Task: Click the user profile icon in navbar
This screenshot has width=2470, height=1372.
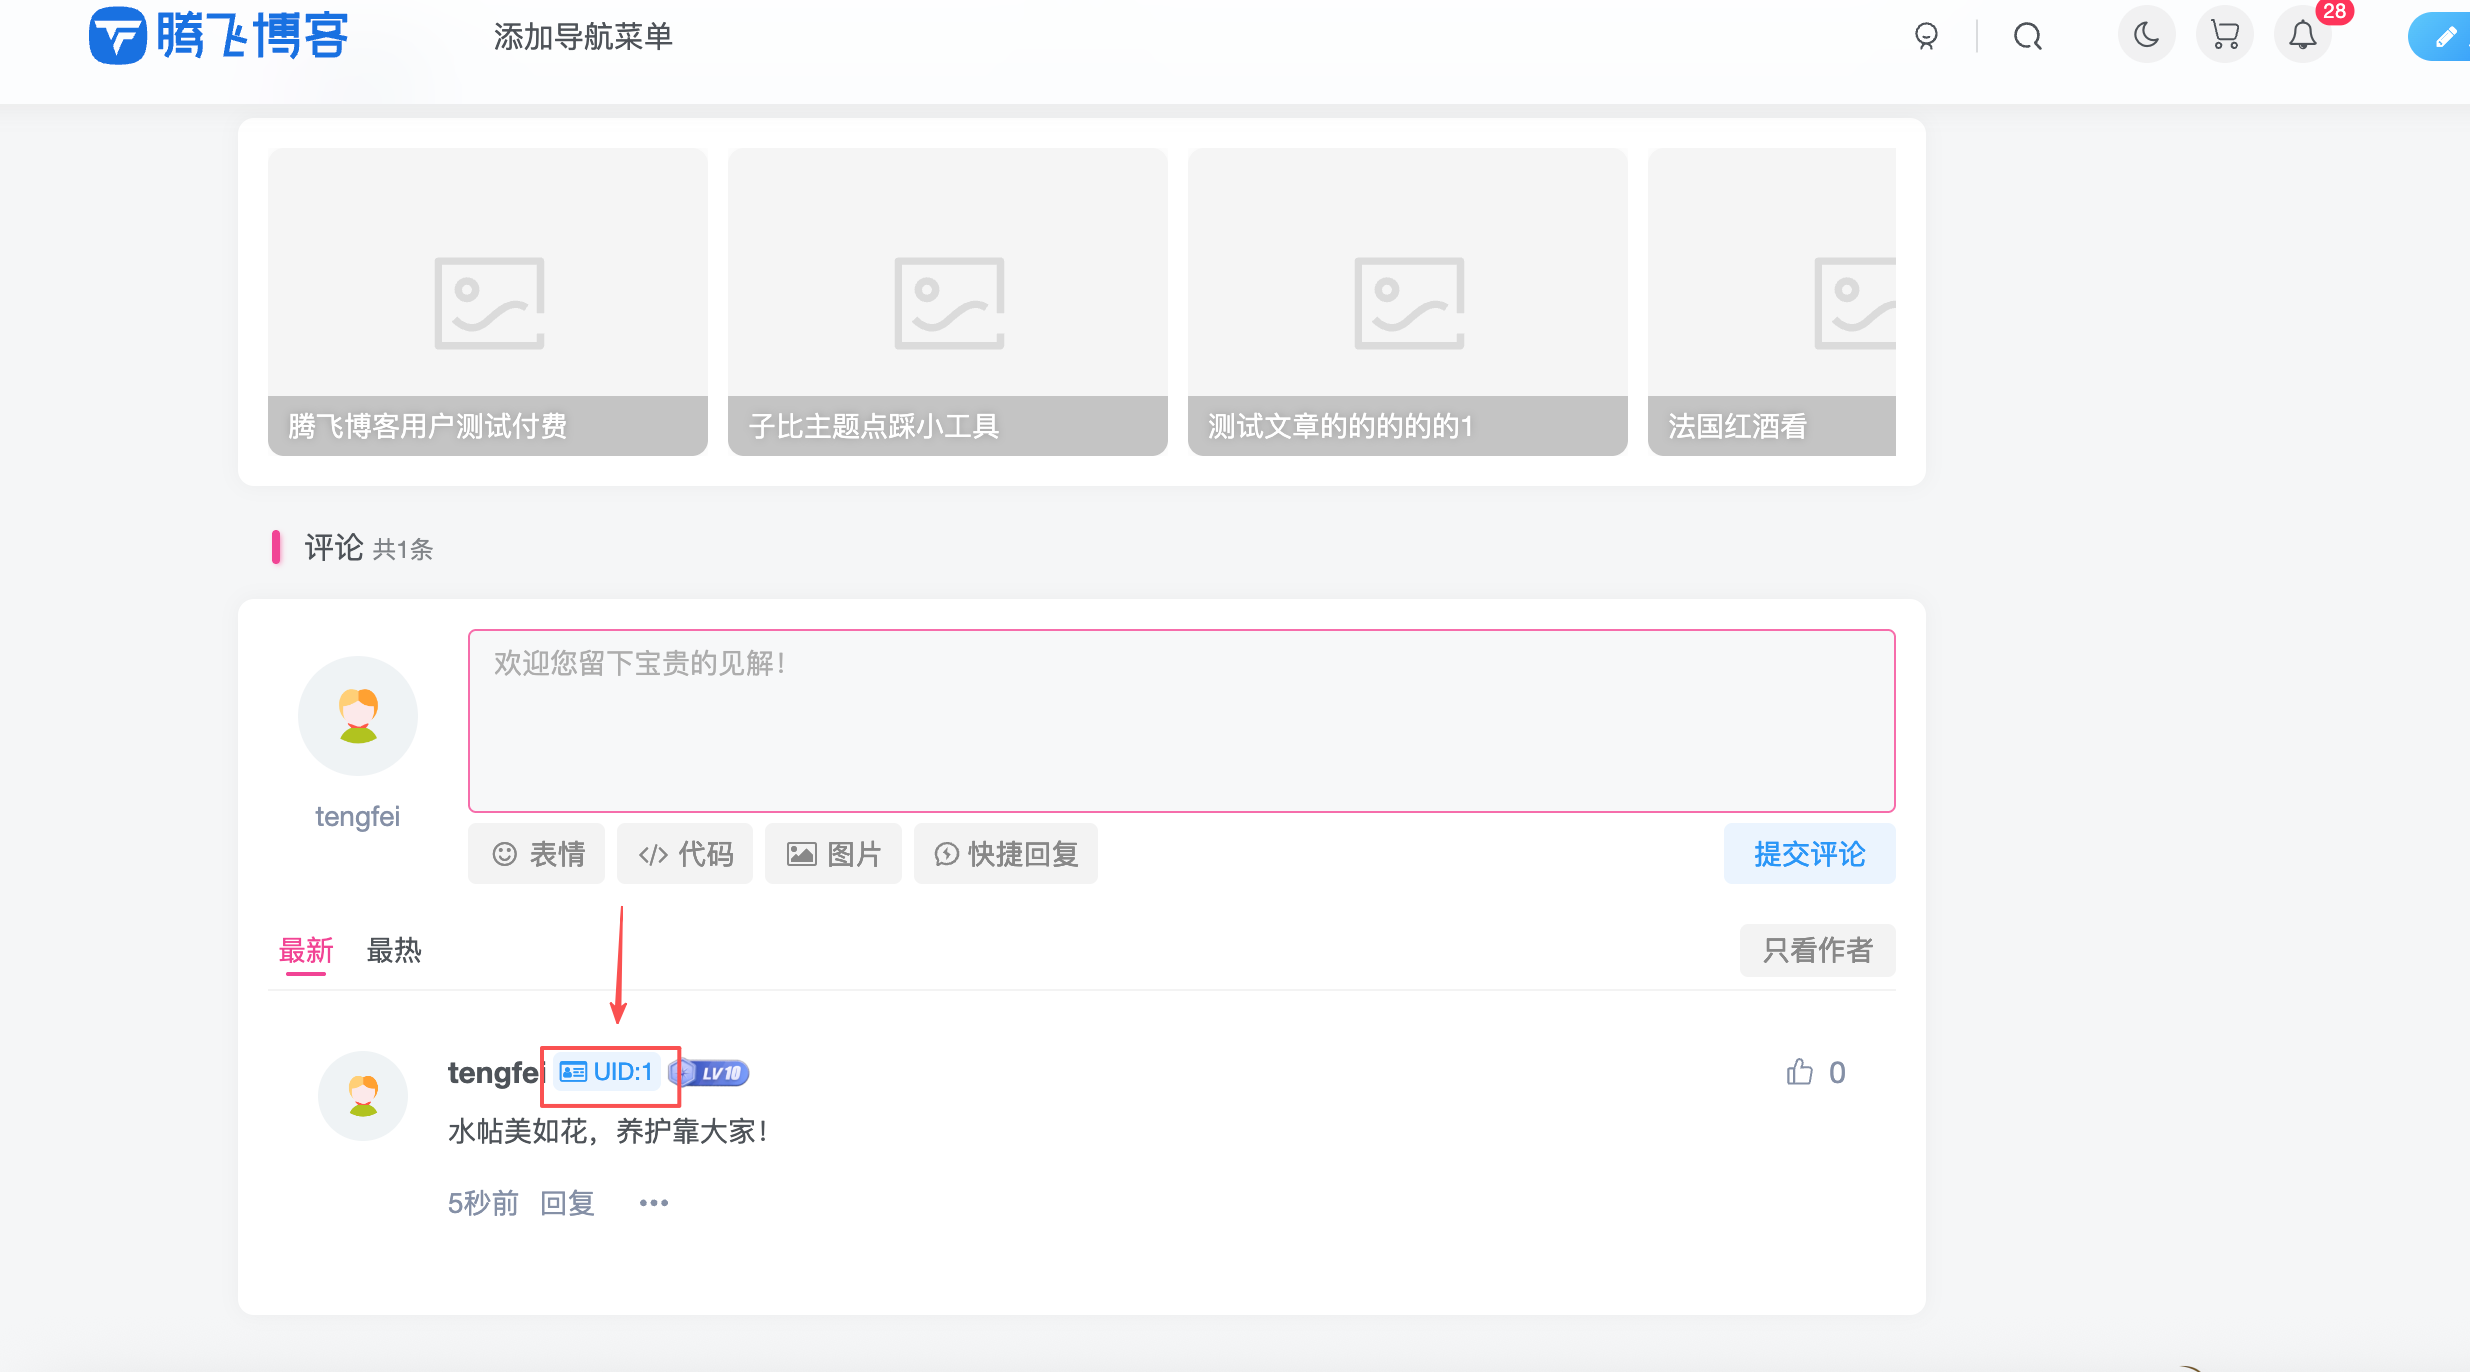Action: [1926, 36]
